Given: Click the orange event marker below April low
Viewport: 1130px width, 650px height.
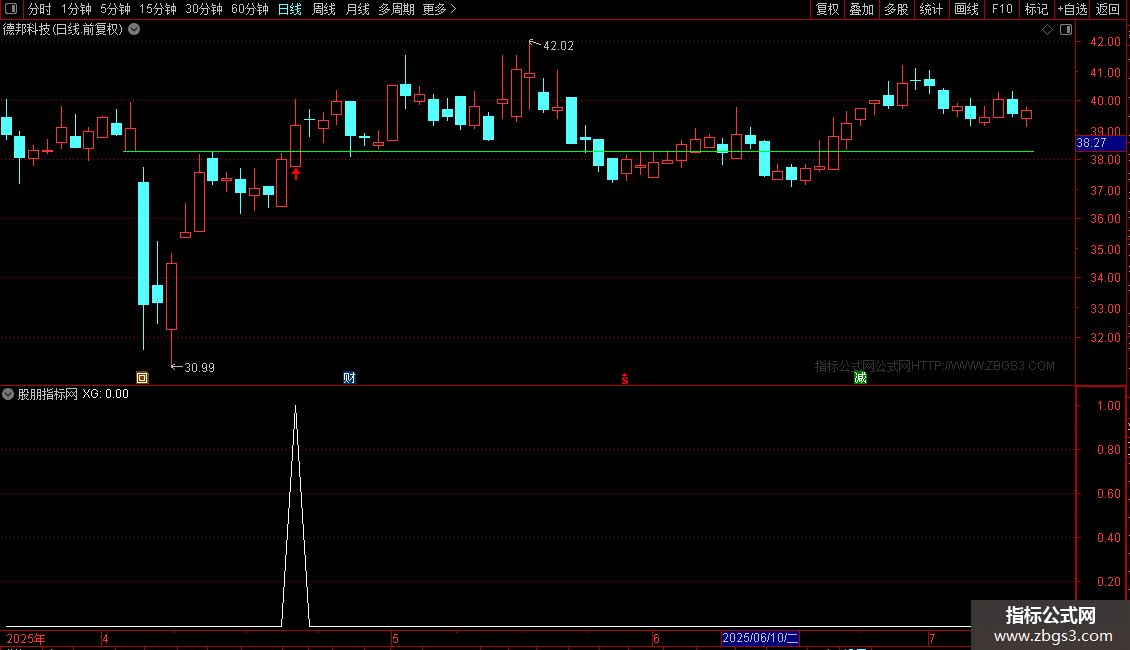Looking at the screenshot, I should click(142, 378).
